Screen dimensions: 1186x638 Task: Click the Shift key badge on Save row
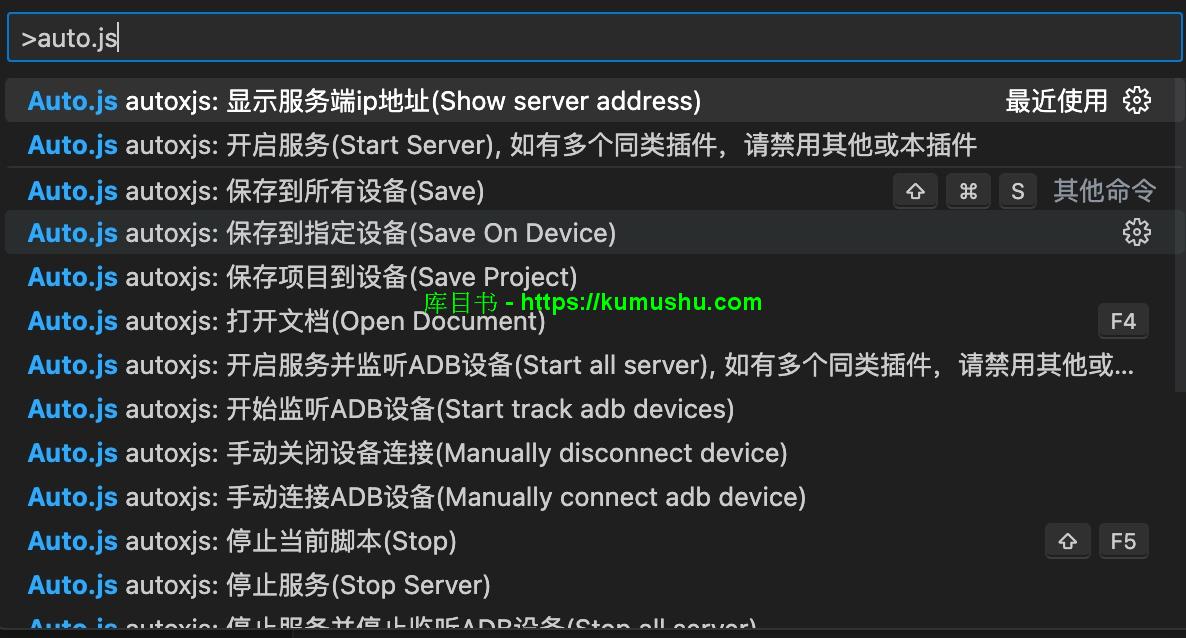(x=915, y=191)
